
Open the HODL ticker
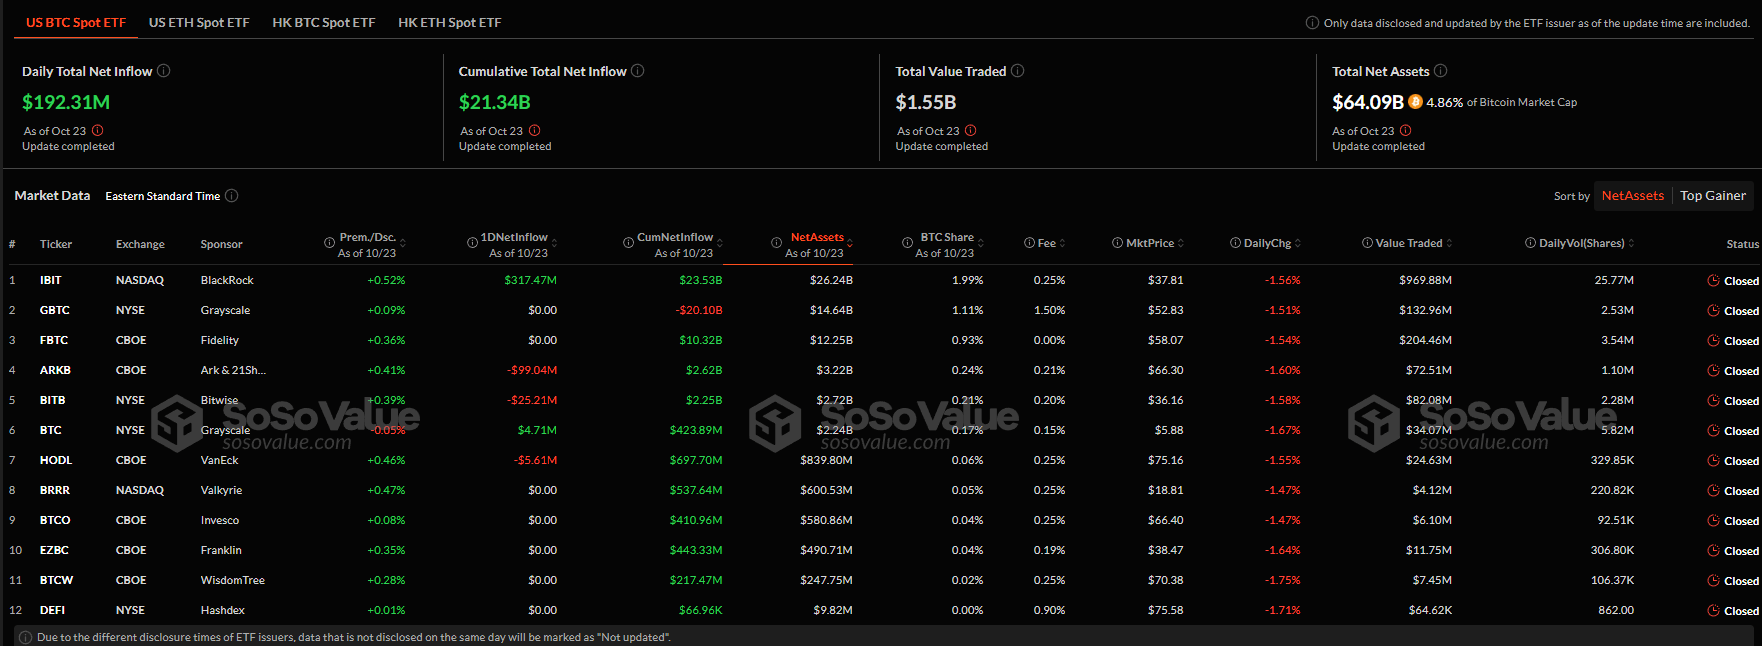pos(56,460)
